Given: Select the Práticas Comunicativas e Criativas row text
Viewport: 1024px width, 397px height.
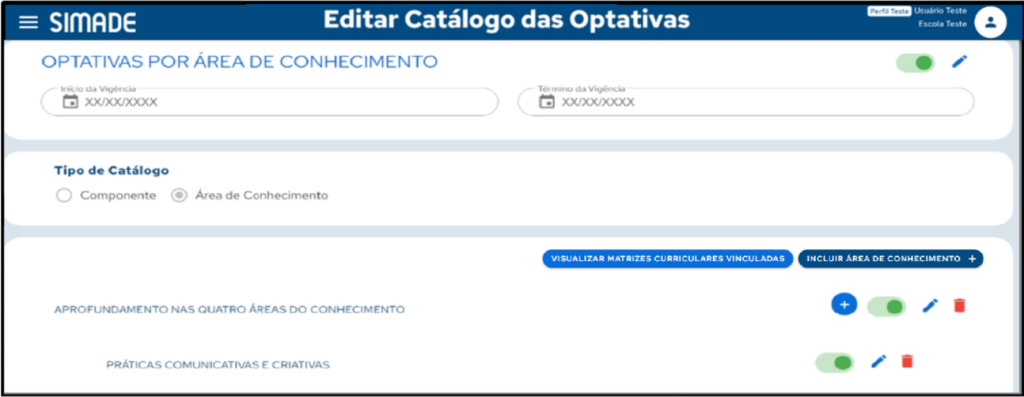Looking at the screenshot, I should click(218, 364).
